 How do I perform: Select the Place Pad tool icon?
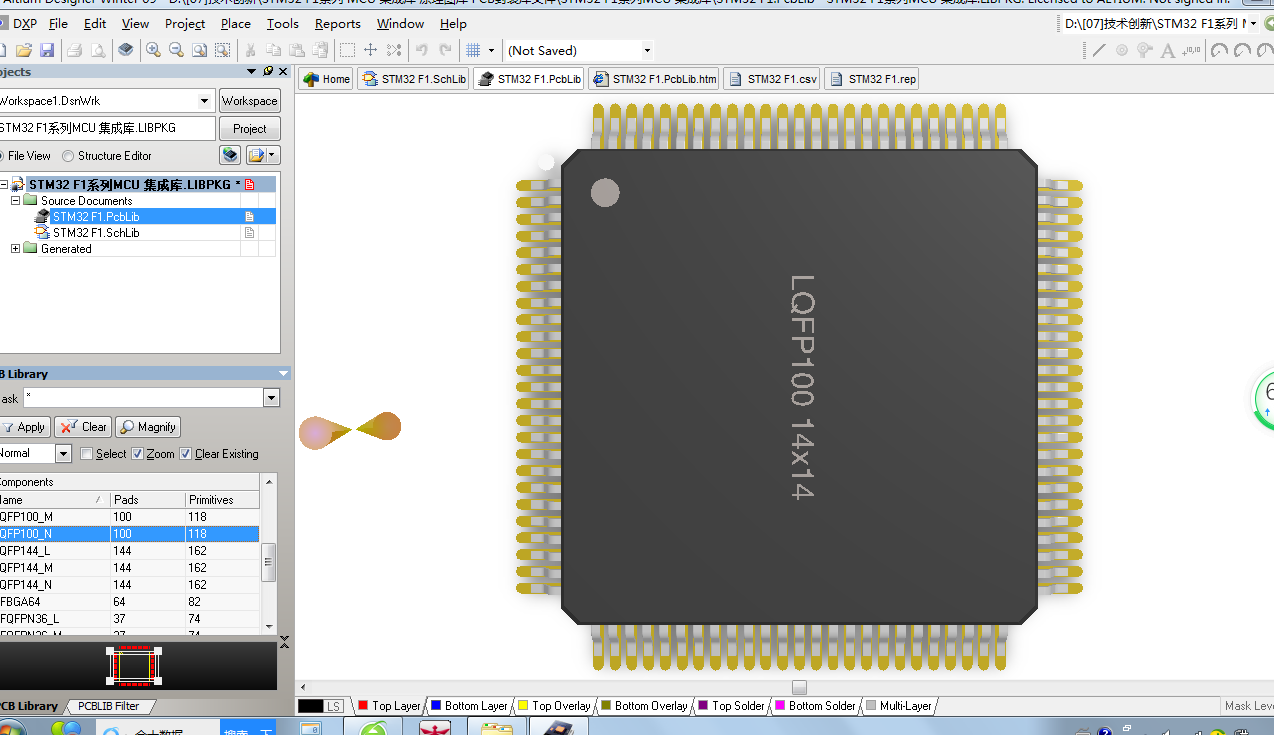pyautogui.click(x=1122, y=50)
